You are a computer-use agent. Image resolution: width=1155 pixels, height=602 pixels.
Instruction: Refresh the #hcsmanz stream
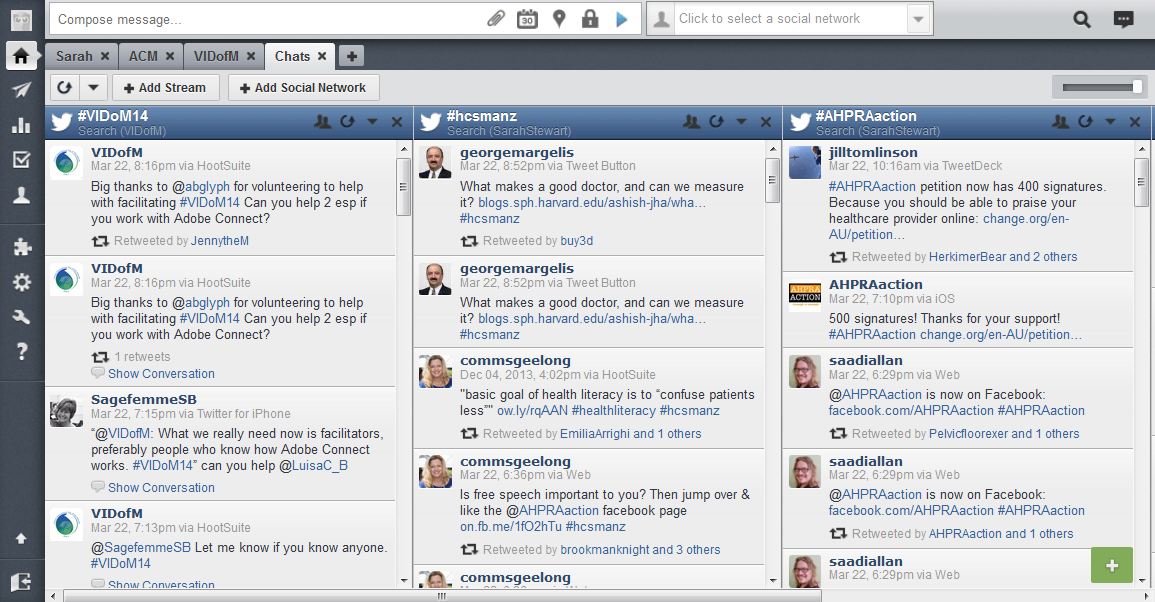click(x=717, y=122)
